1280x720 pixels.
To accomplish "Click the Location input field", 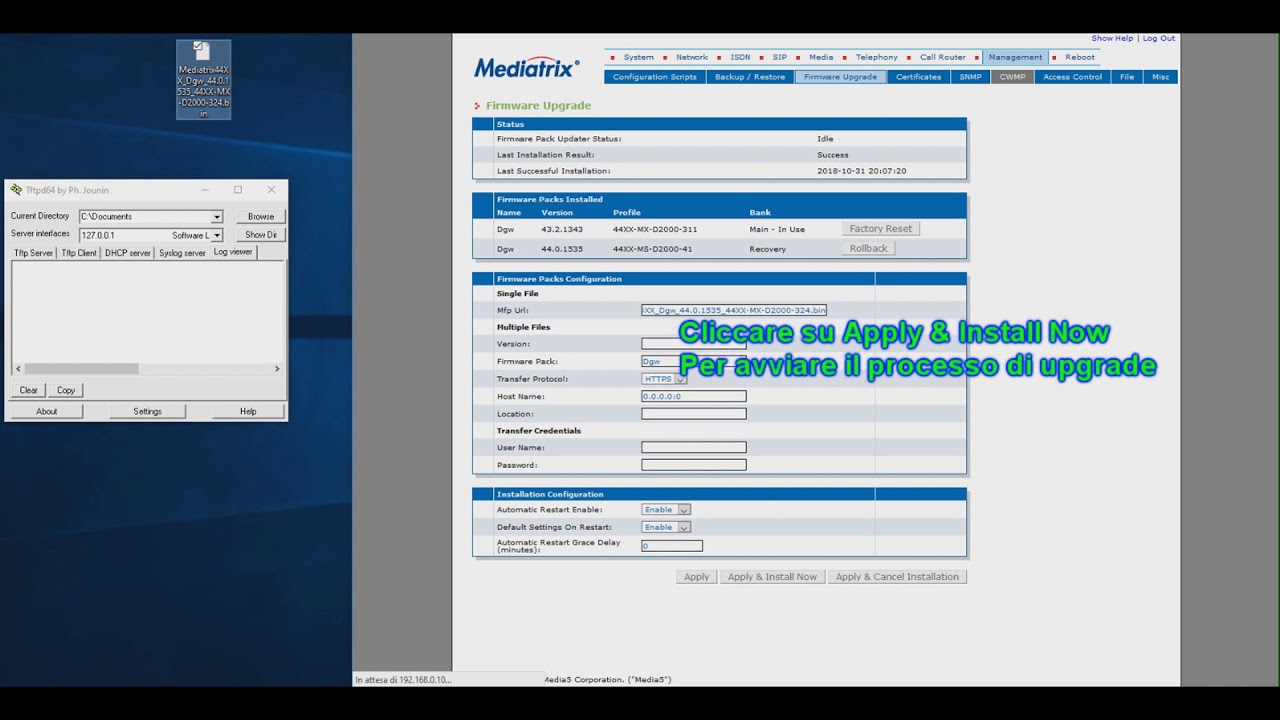I will pos(694,414).
